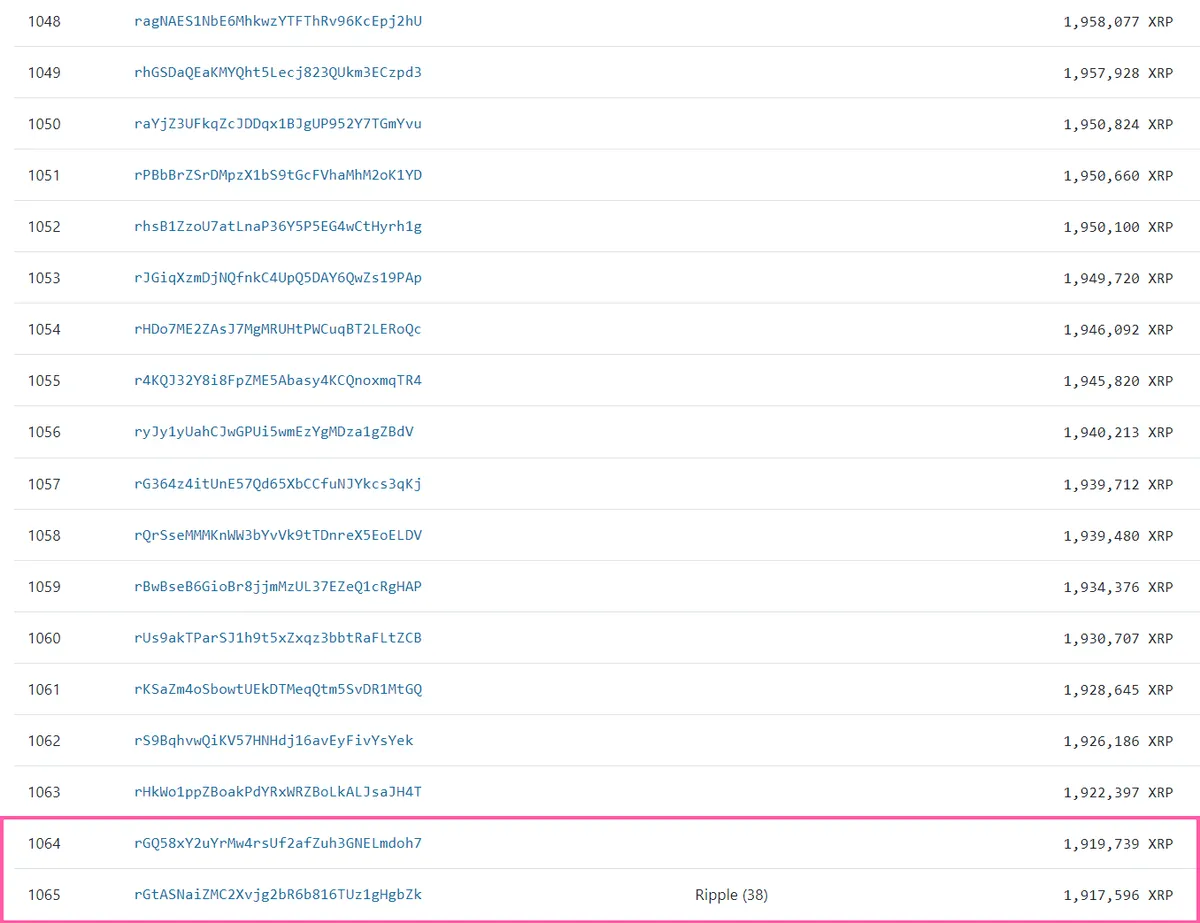The image size is (1200, 923).
Task: Click balance 1,950,824 XRP
Action: tap(1118, 124)
